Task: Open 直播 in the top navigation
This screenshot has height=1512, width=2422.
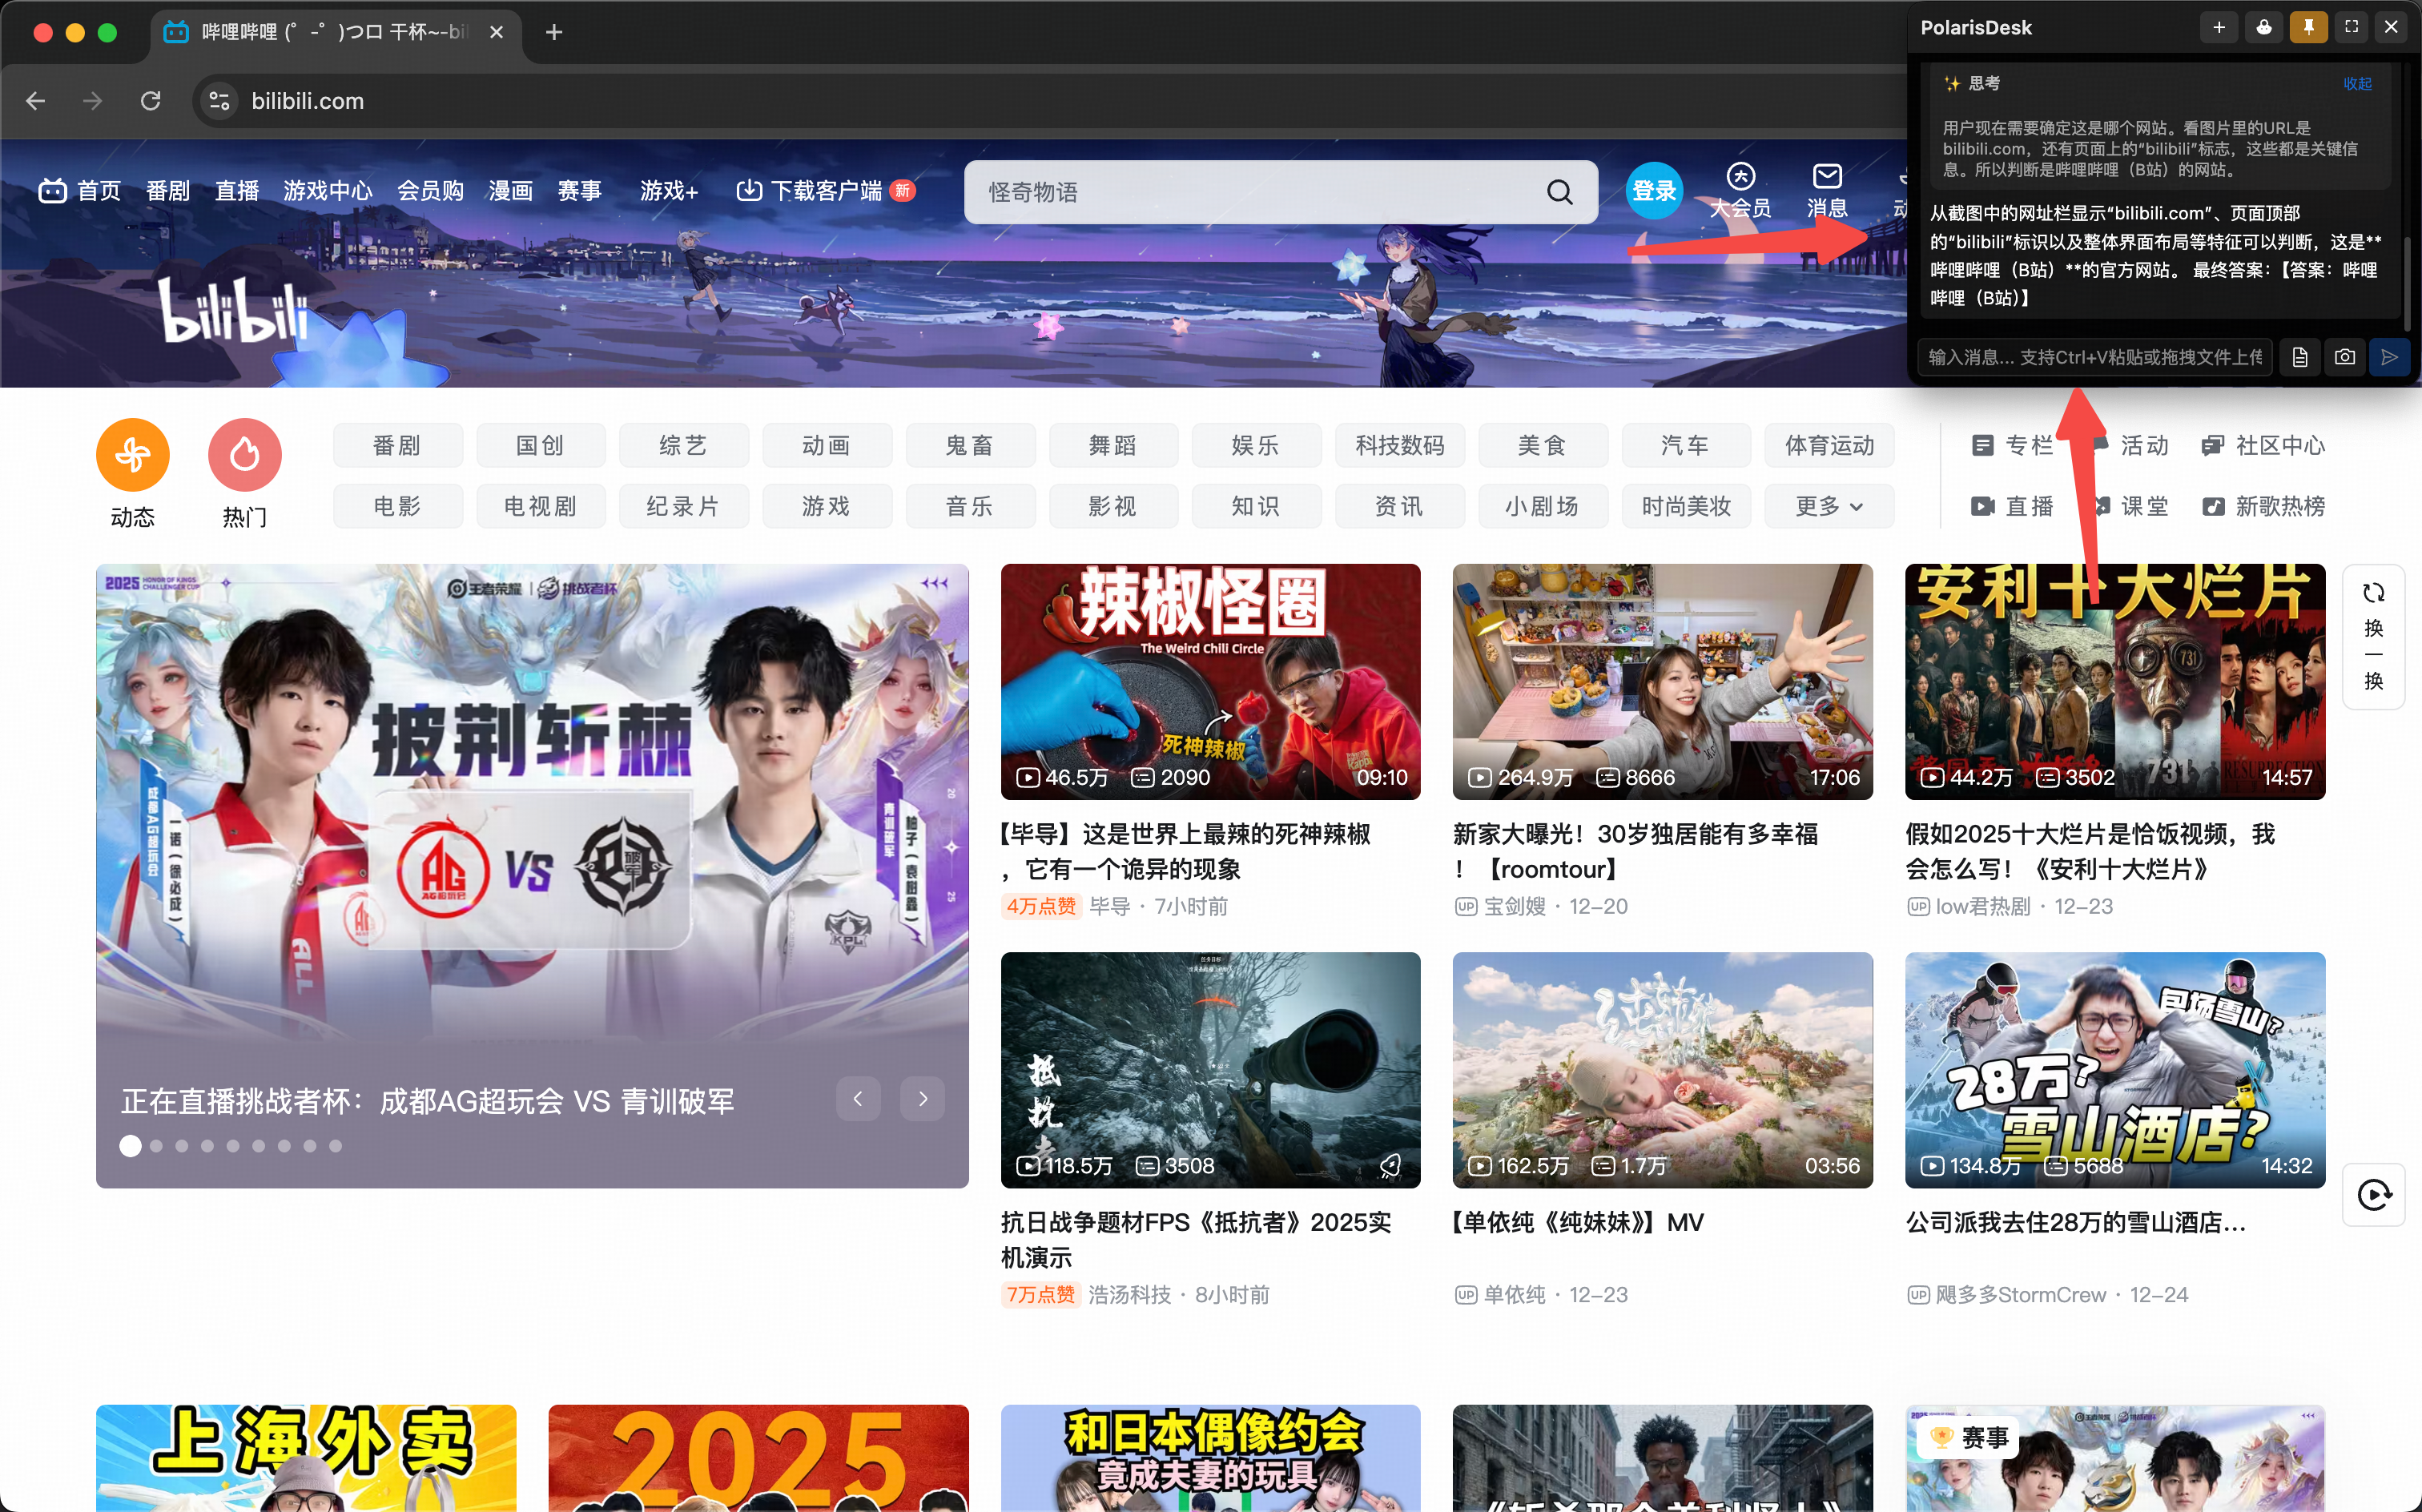Action: pos(237,191)
